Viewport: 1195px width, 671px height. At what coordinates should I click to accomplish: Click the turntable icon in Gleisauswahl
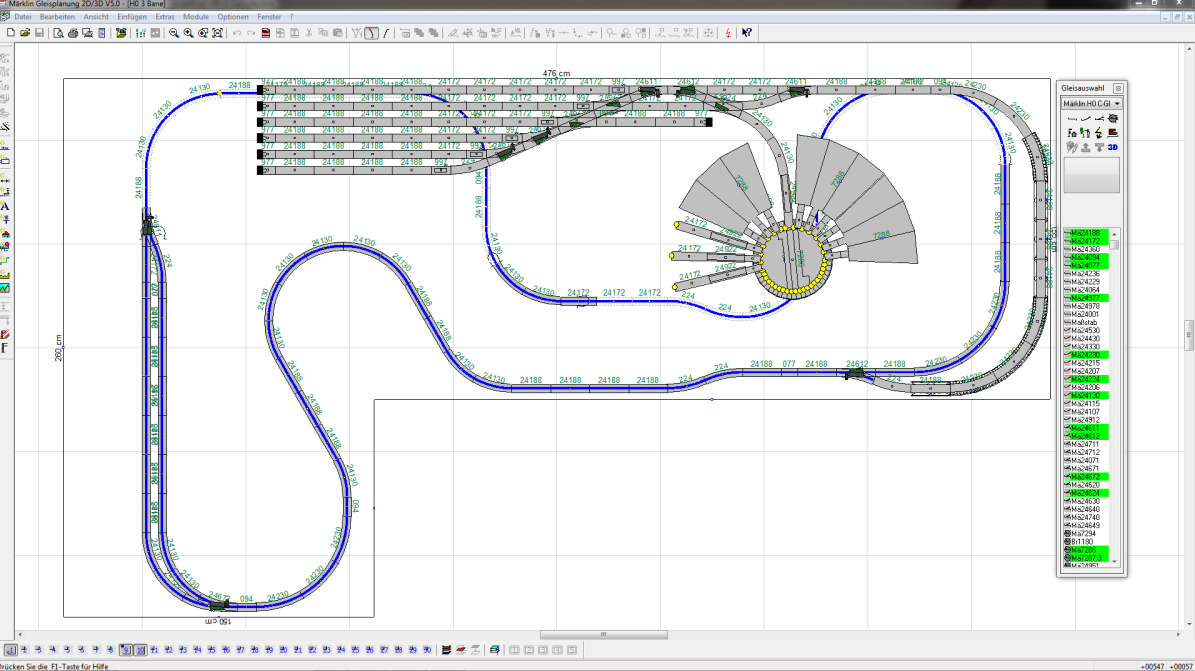1113,118
